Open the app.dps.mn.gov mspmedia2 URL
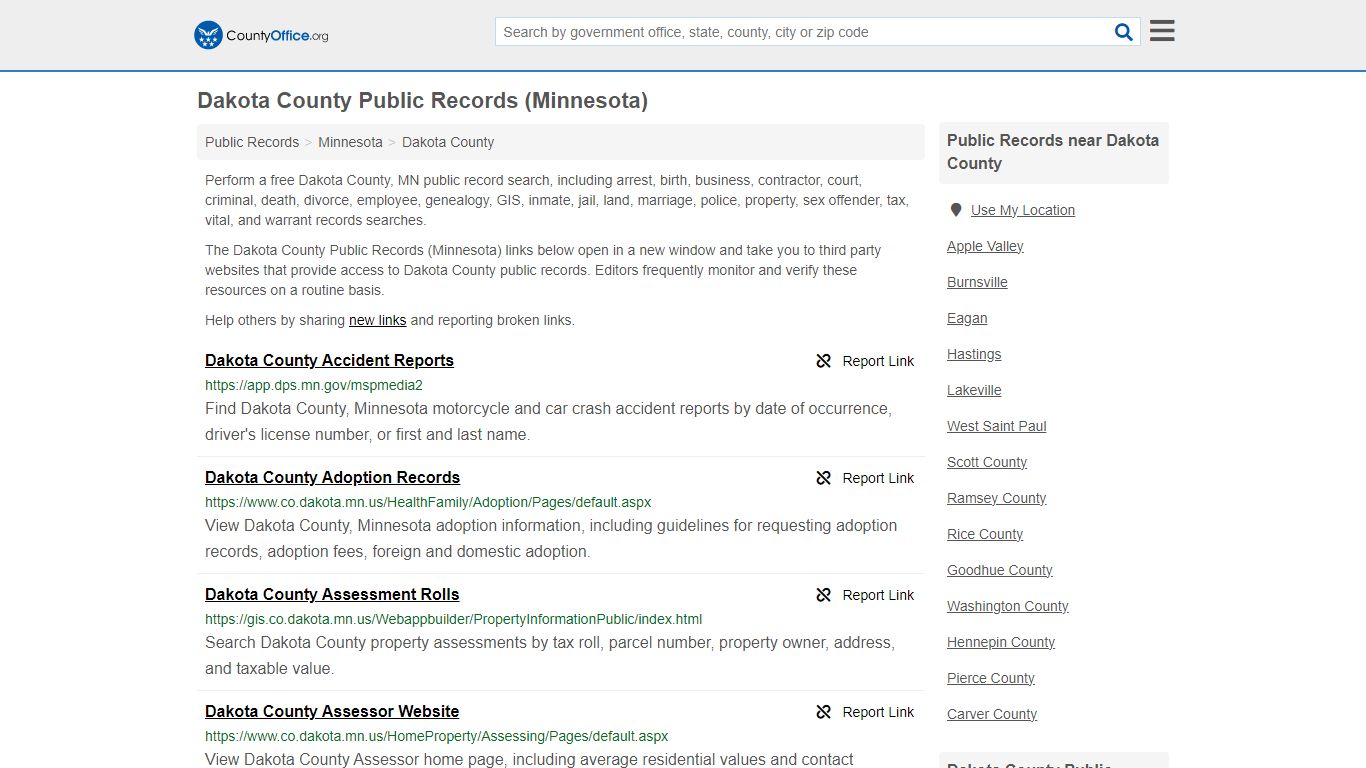Viewport: 1366px width, 768px height. click(314, 385)
